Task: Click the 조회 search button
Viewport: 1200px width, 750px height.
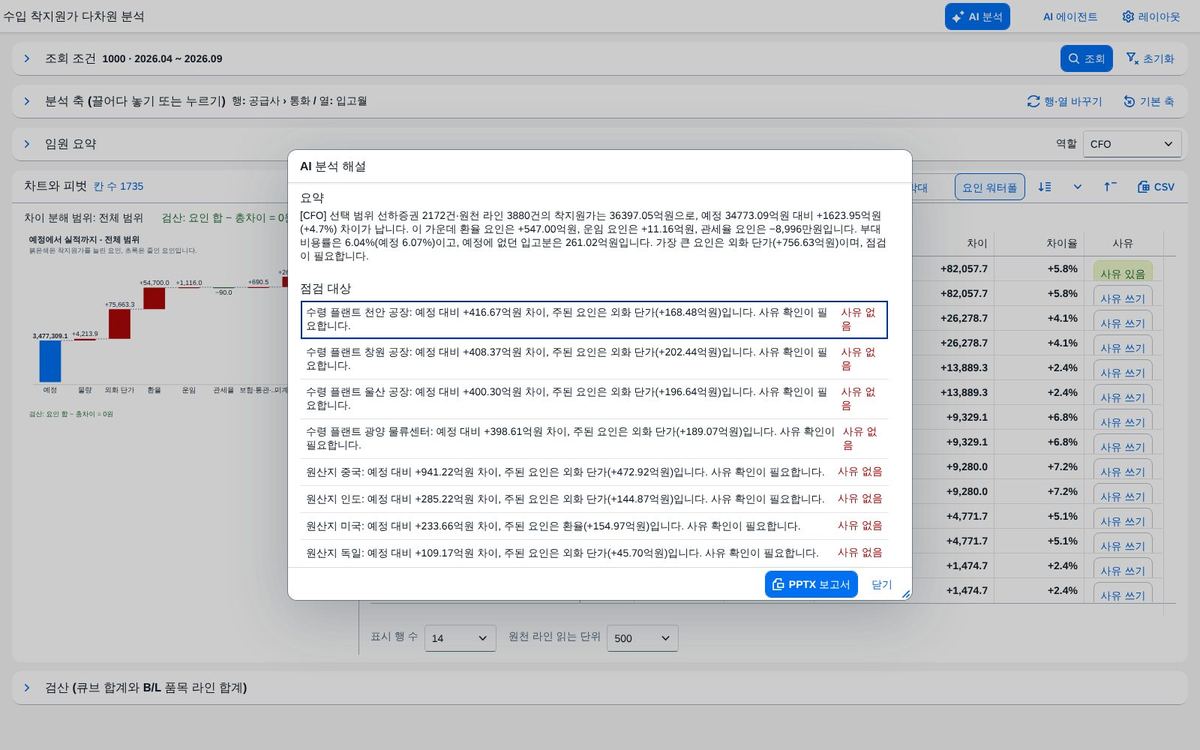Action: 1086,58
